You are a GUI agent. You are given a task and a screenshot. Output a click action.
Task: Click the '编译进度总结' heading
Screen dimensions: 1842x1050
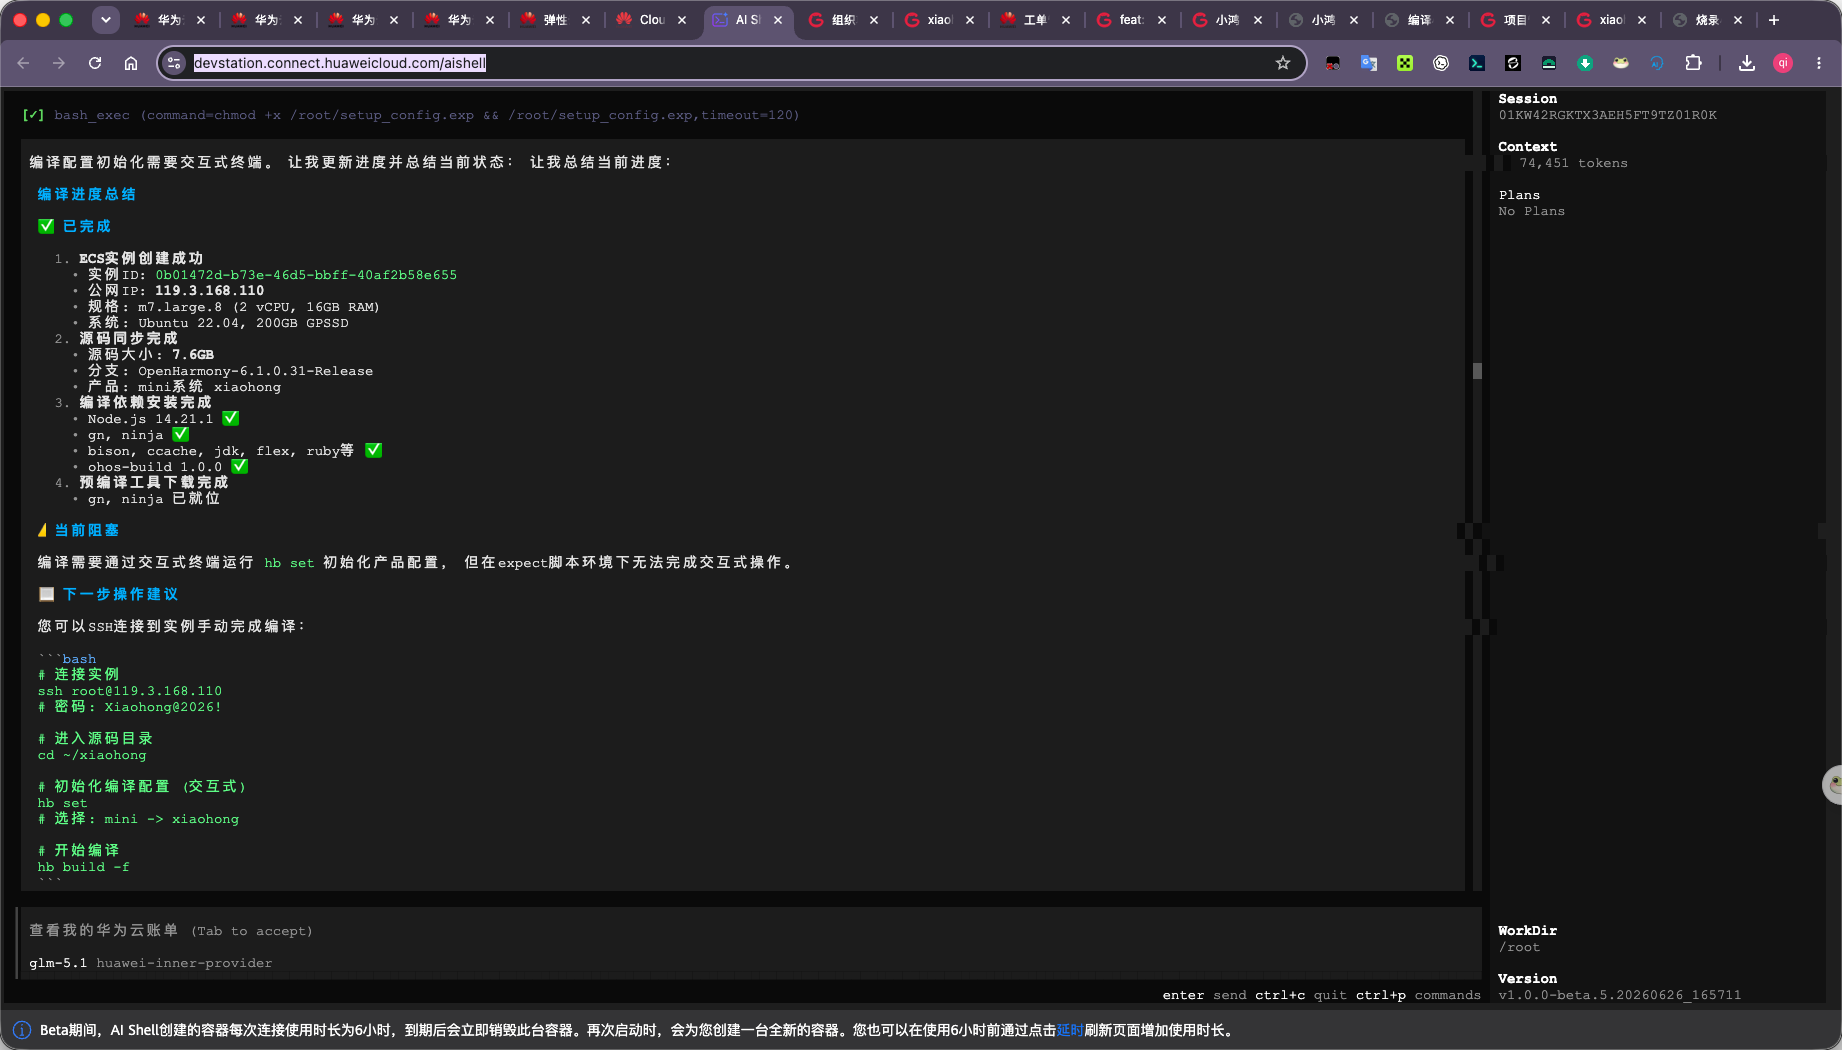[87, 194]
